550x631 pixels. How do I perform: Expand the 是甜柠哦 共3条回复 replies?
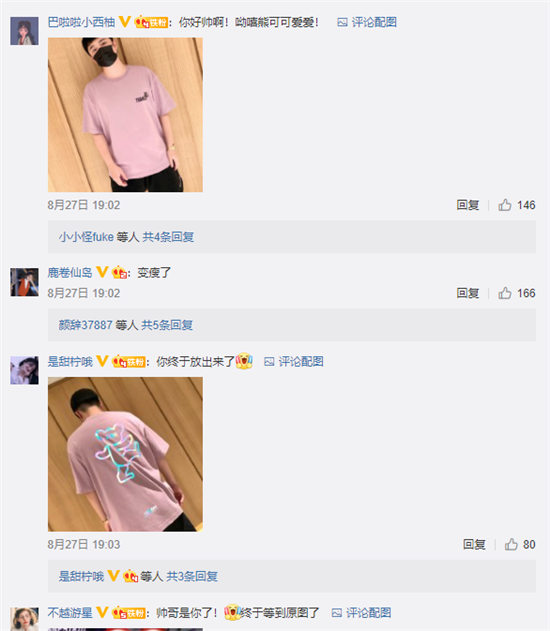138,576
